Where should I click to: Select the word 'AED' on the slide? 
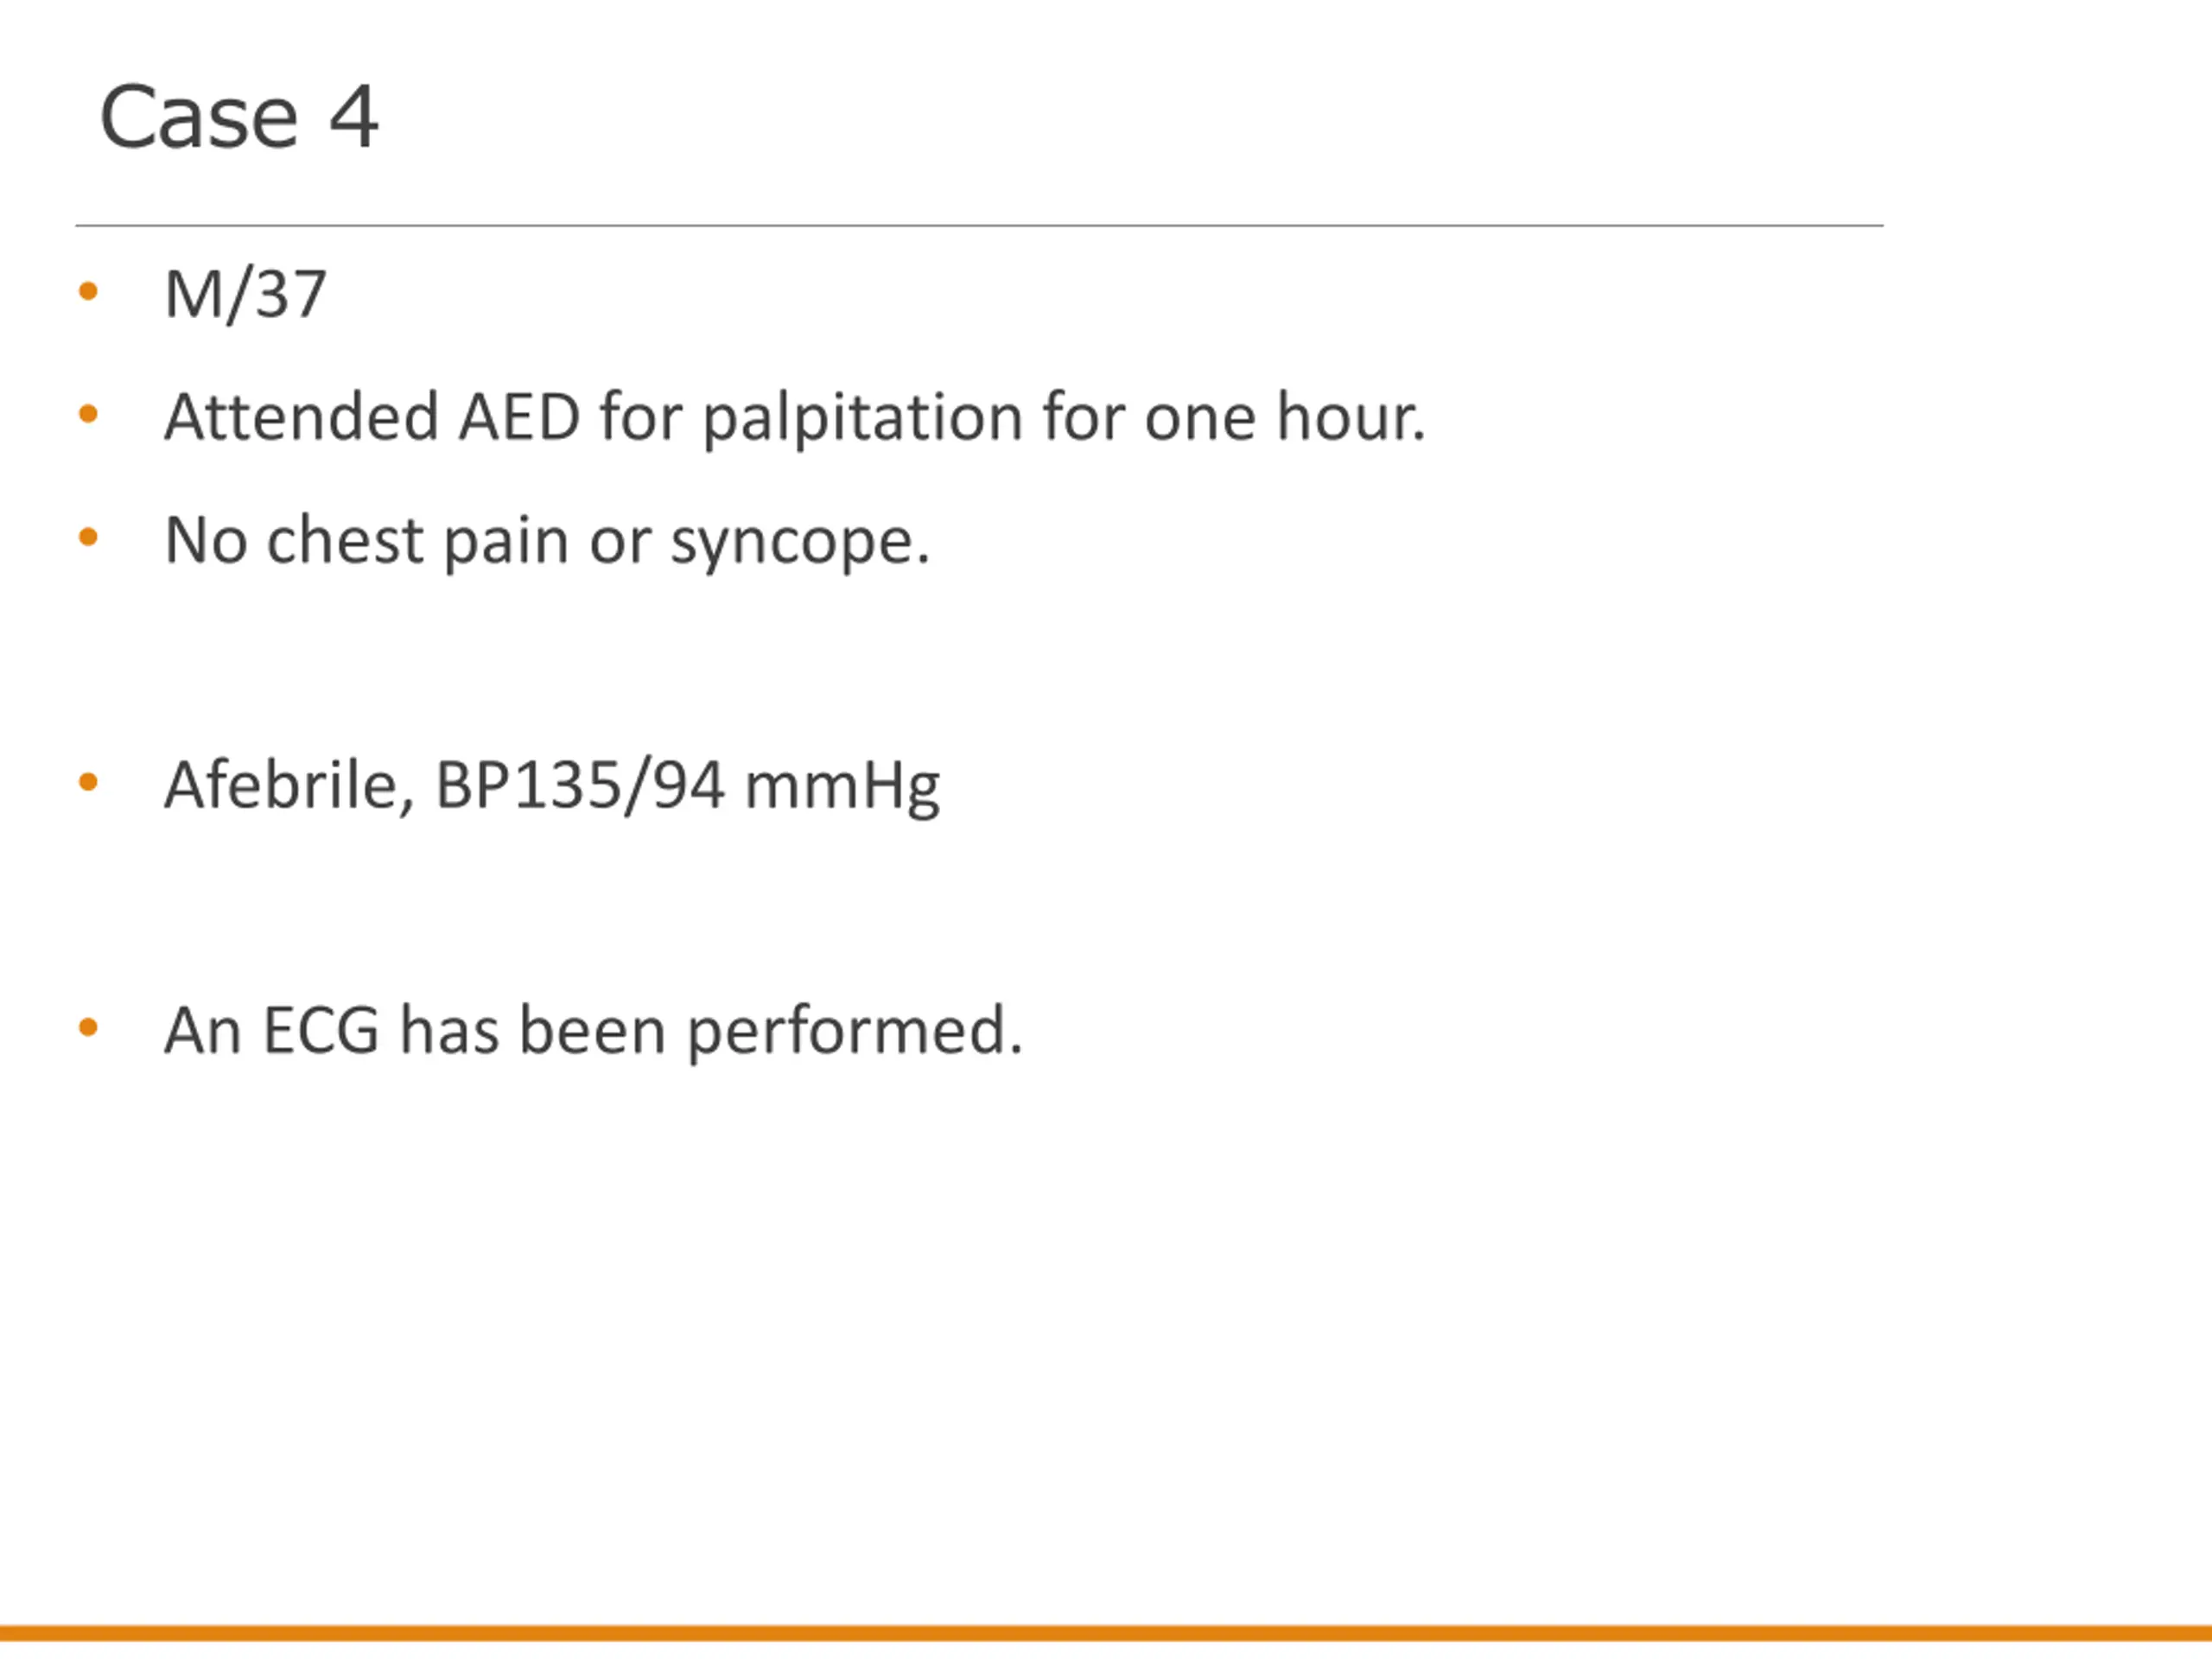519,416
